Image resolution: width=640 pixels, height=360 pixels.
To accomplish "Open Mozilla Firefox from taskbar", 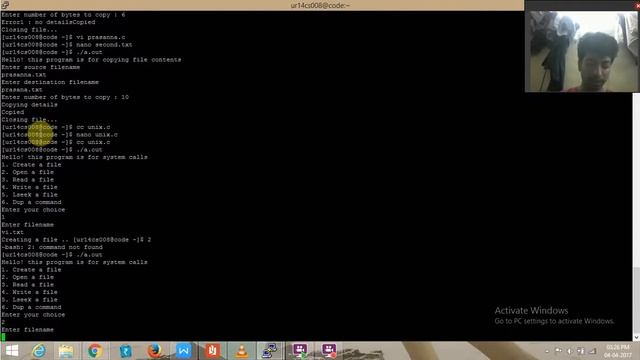I will coord(155,351).
